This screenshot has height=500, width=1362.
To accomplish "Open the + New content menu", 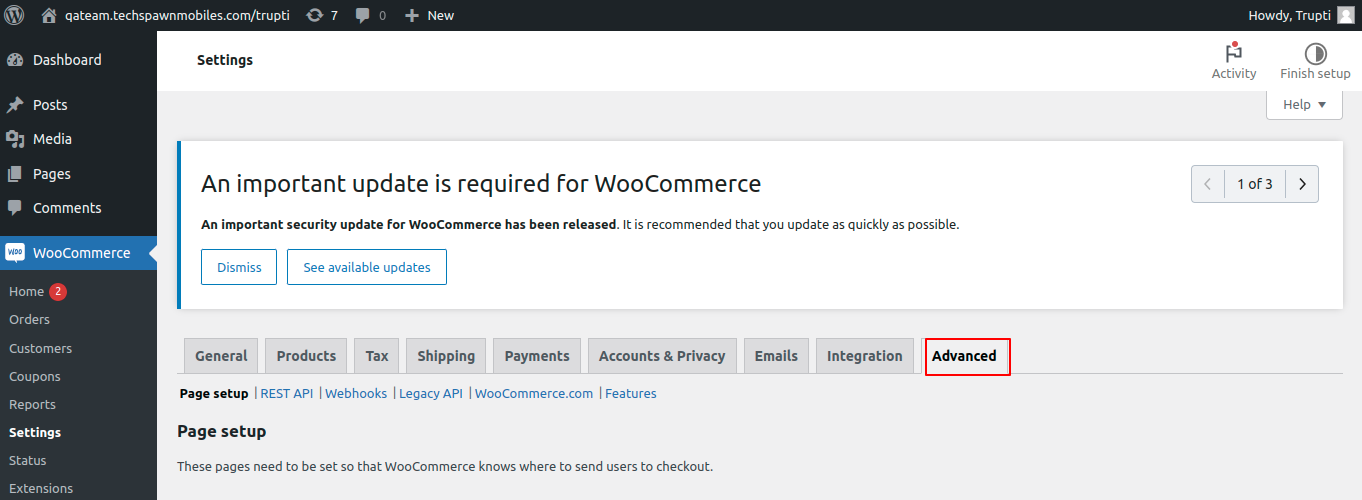I will coord(429,15).
